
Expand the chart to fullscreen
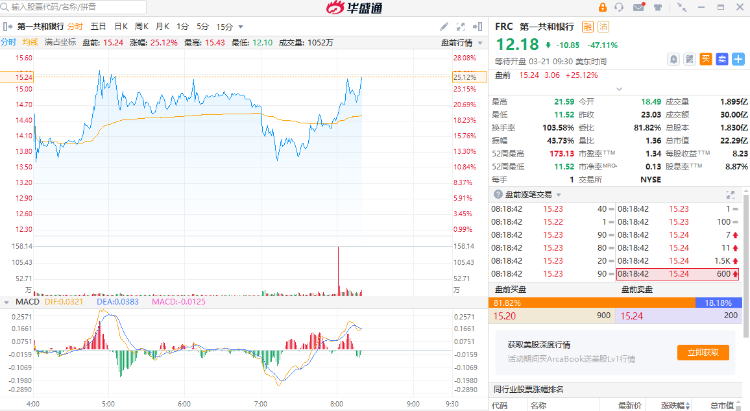(x=461, y=27)
